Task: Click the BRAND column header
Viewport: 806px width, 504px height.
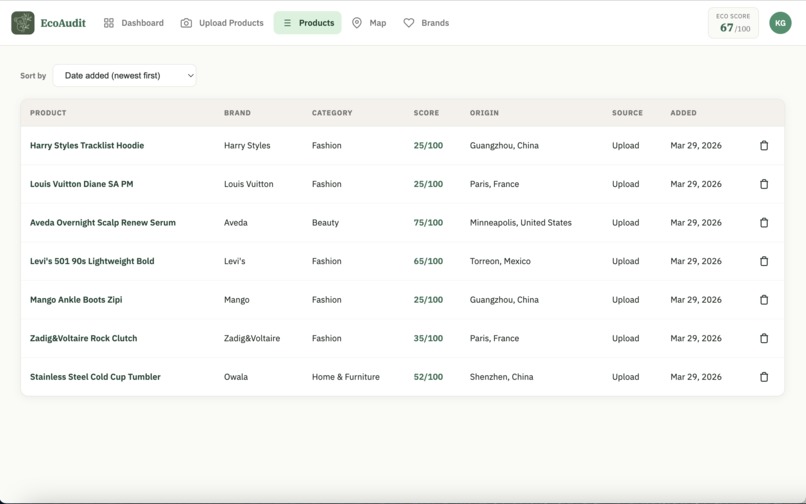Action: tap(237, 113)
